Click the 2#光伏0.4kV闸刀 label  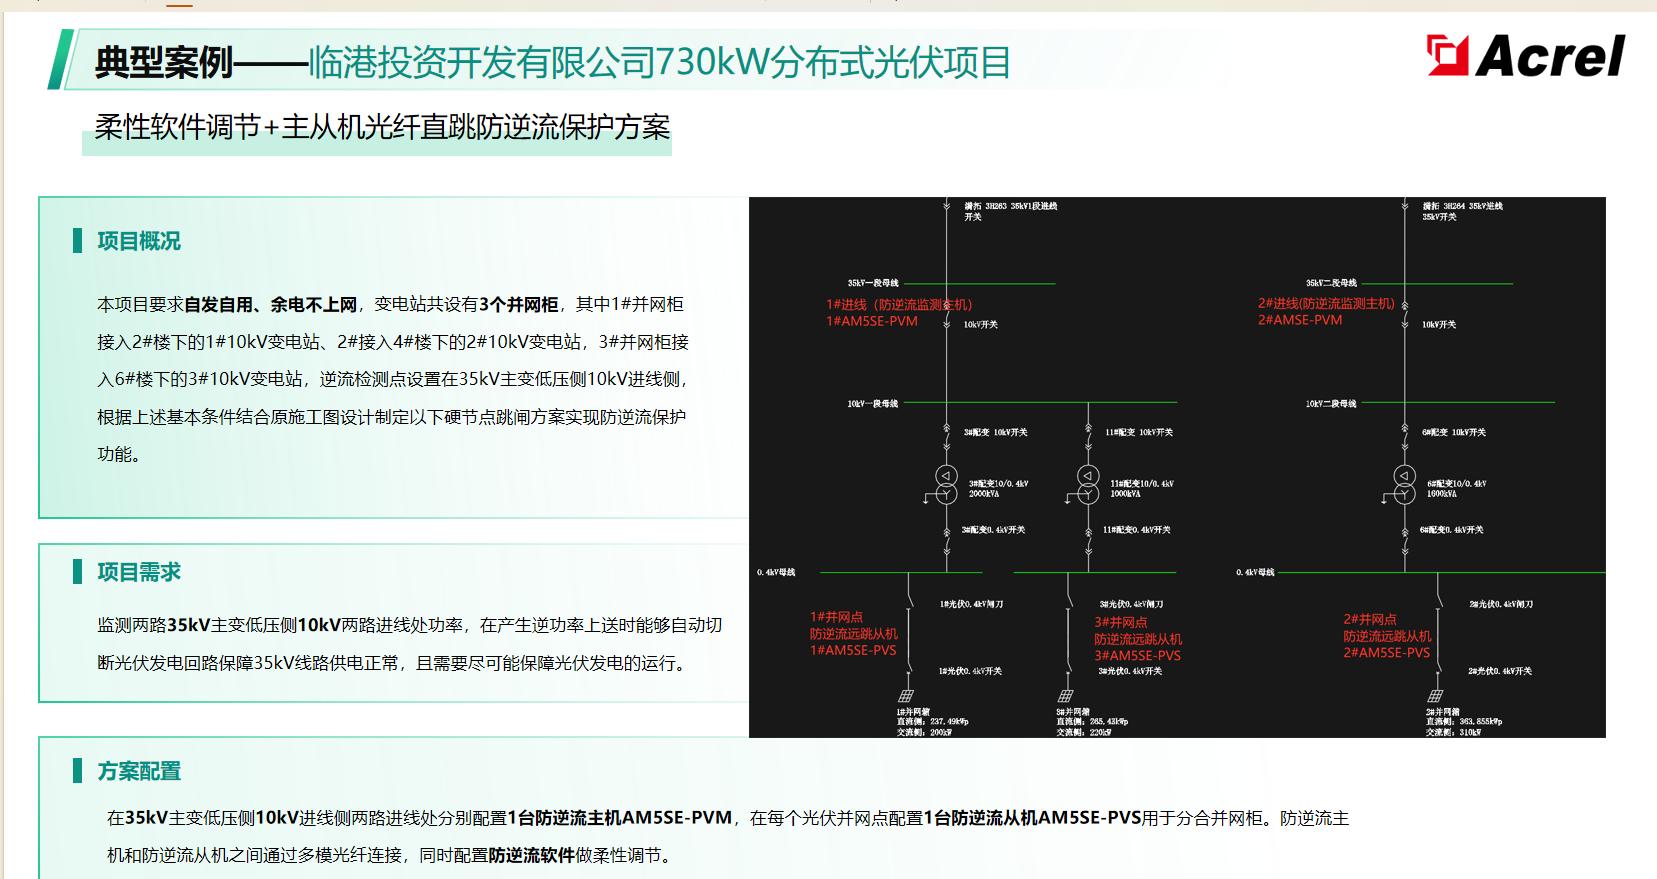pyautogui.click(x=1501, y=604)
